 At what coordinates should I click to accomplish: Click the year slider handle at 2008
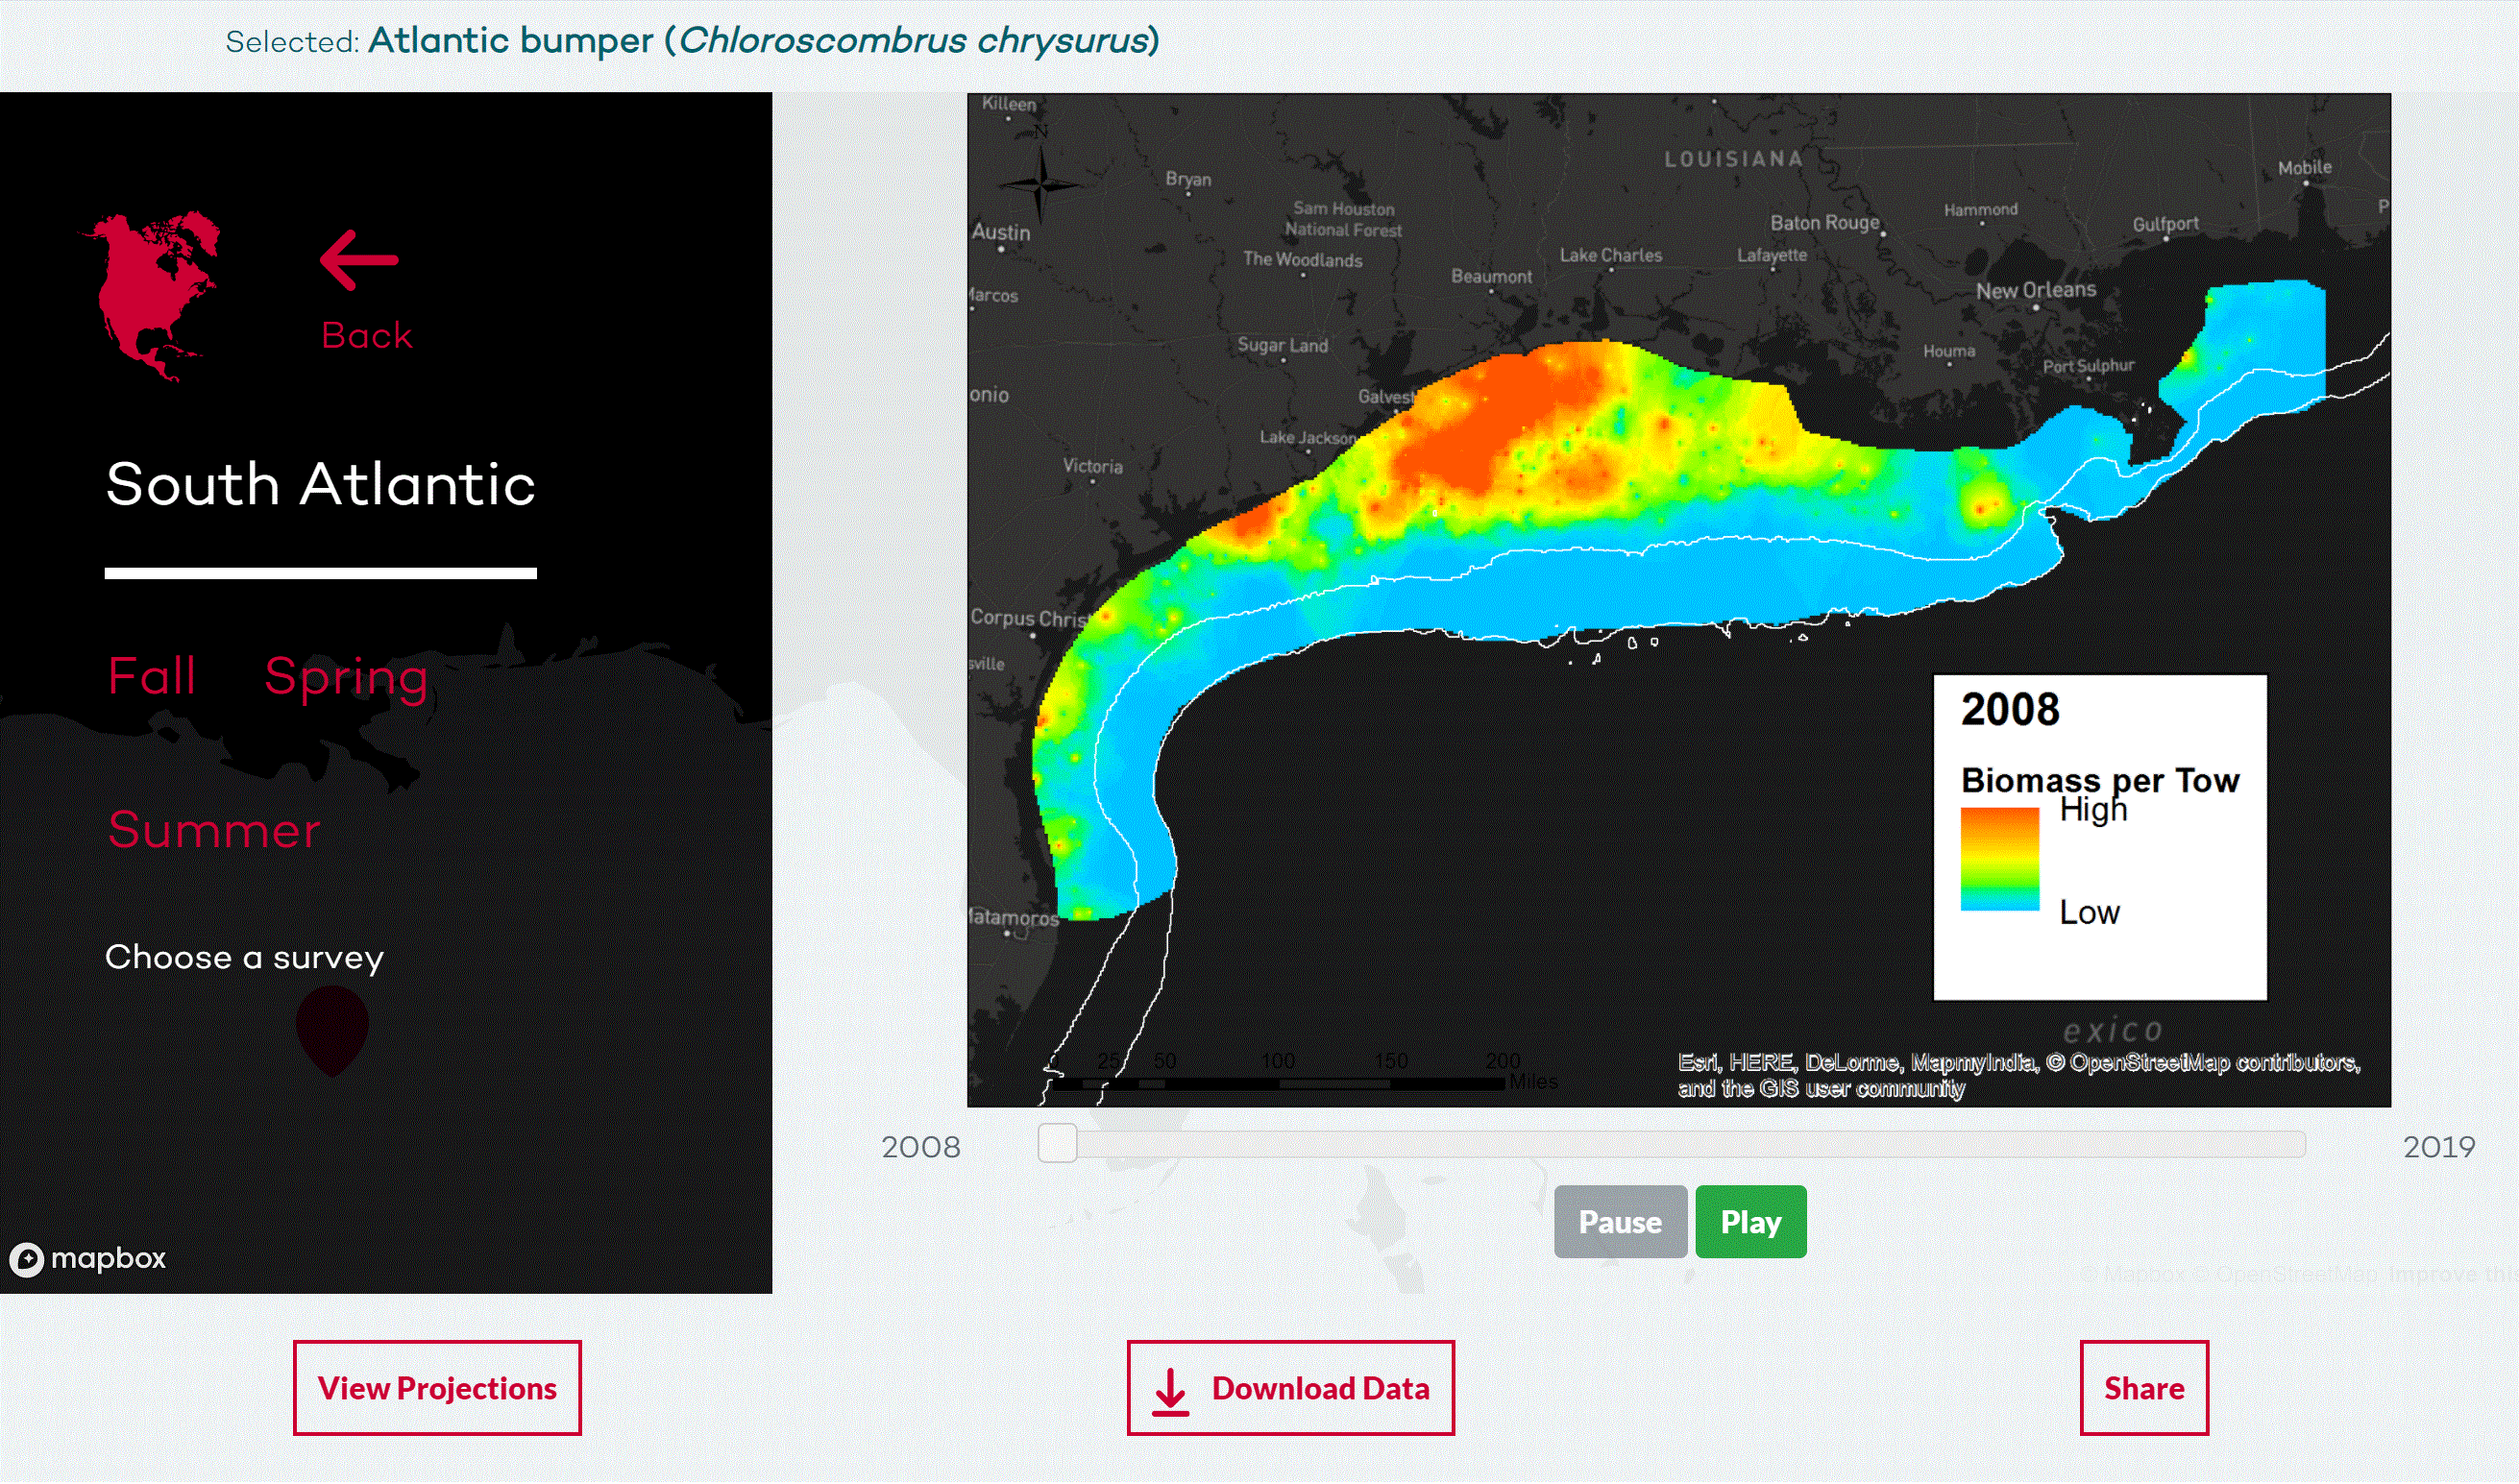coord(1058,1144)
